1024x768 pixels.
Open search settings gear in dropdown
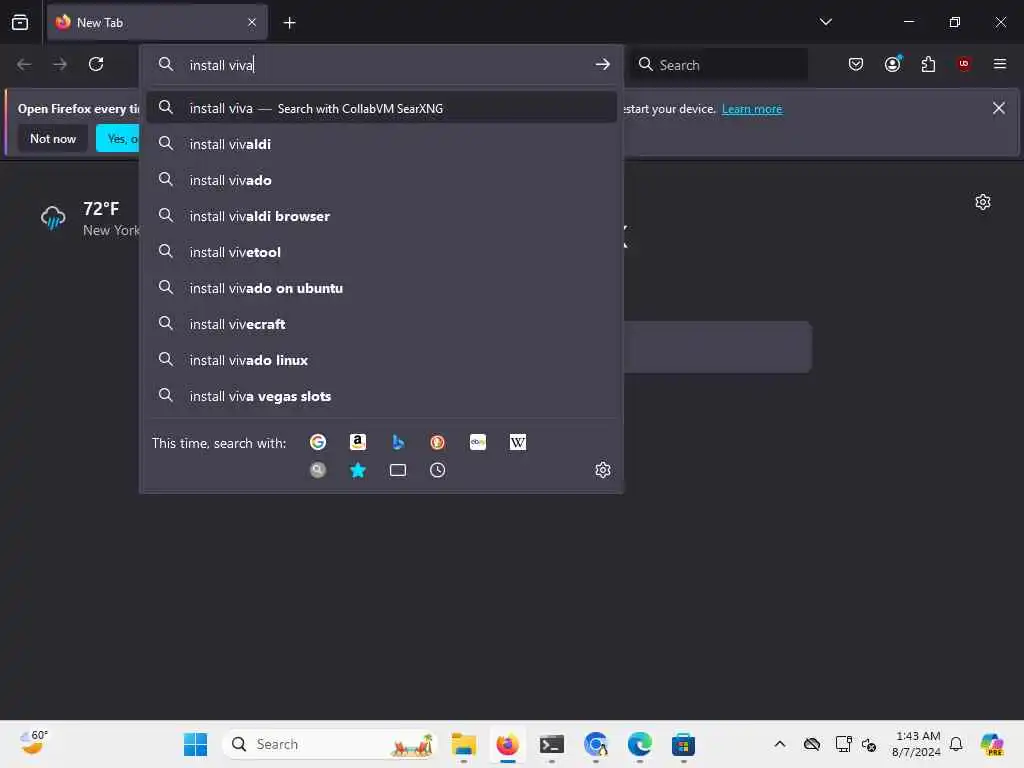[603, 470]
